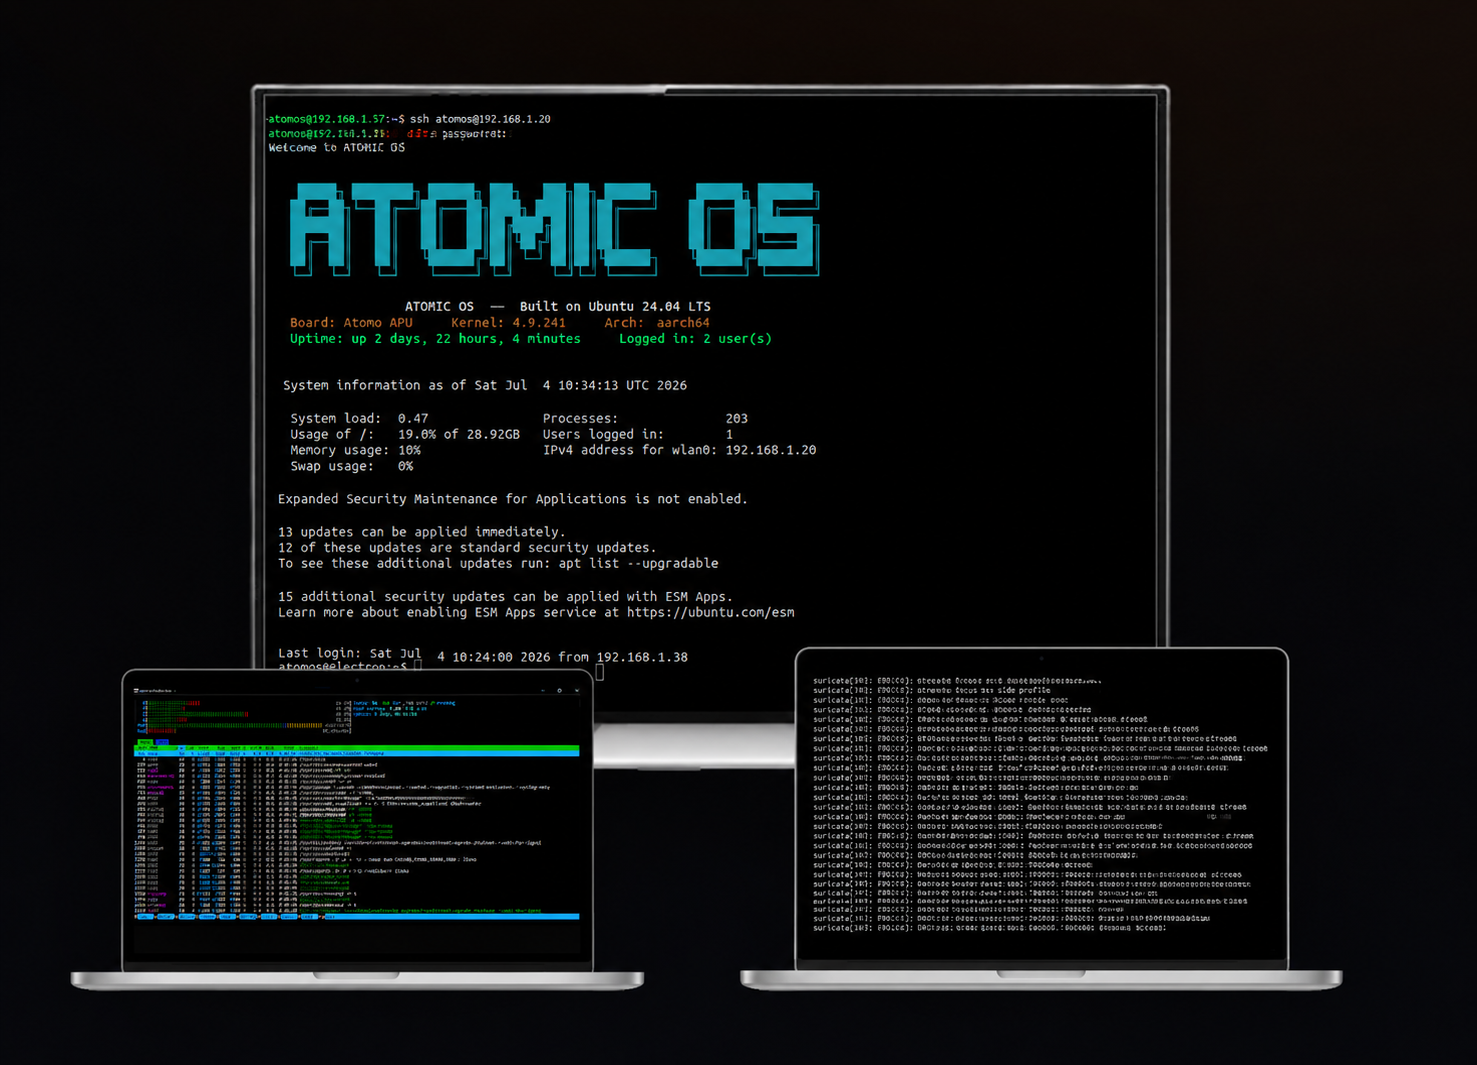The width and height of the screenshot is (1477, 1065).
Task: Select the green Main tab in htop
Action: click(145, 742)
